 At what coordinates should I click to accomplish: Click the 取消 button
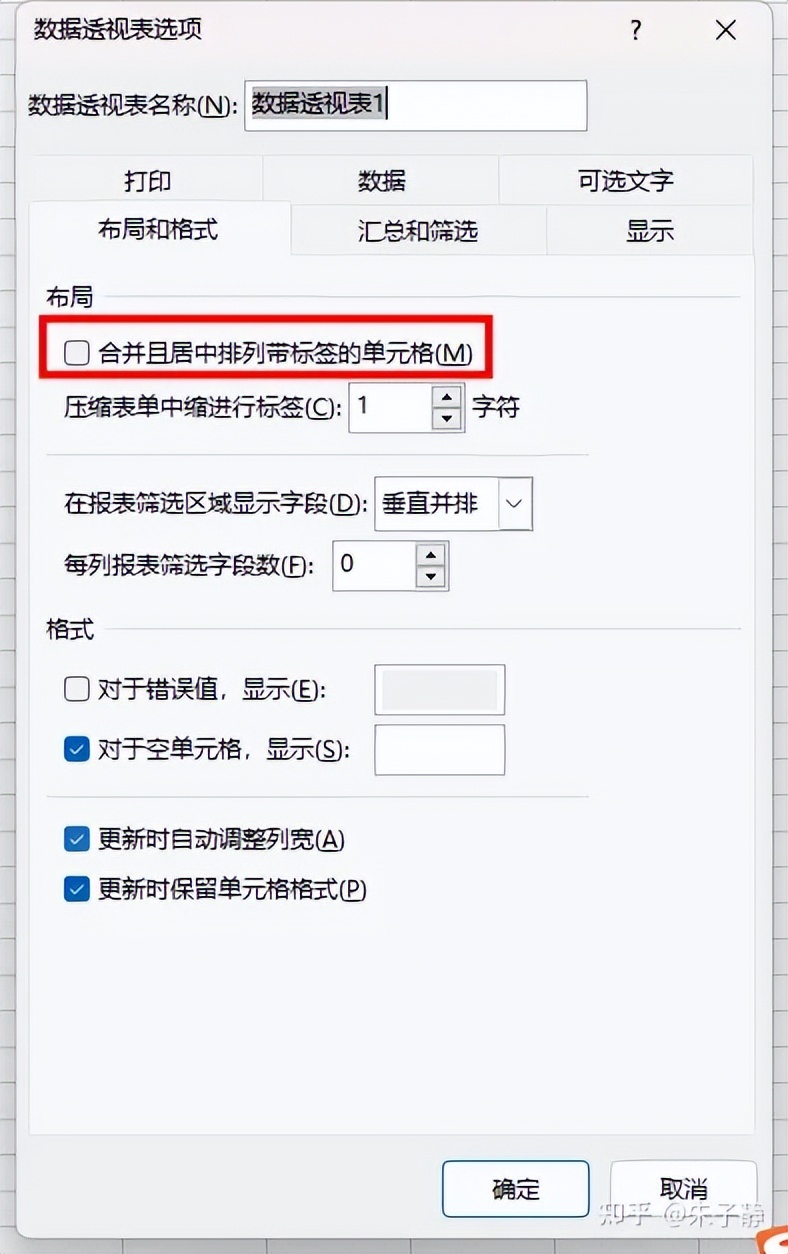(684, 1188)
